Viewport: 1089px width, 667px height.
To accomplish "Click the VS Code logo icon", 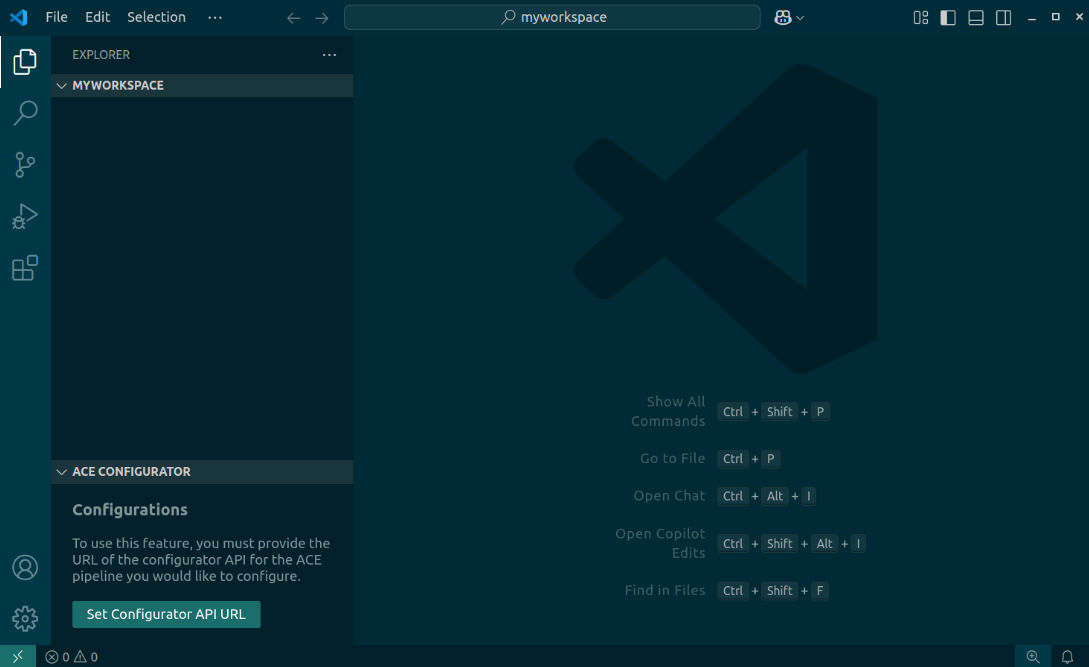I will (x=19, y=17).
